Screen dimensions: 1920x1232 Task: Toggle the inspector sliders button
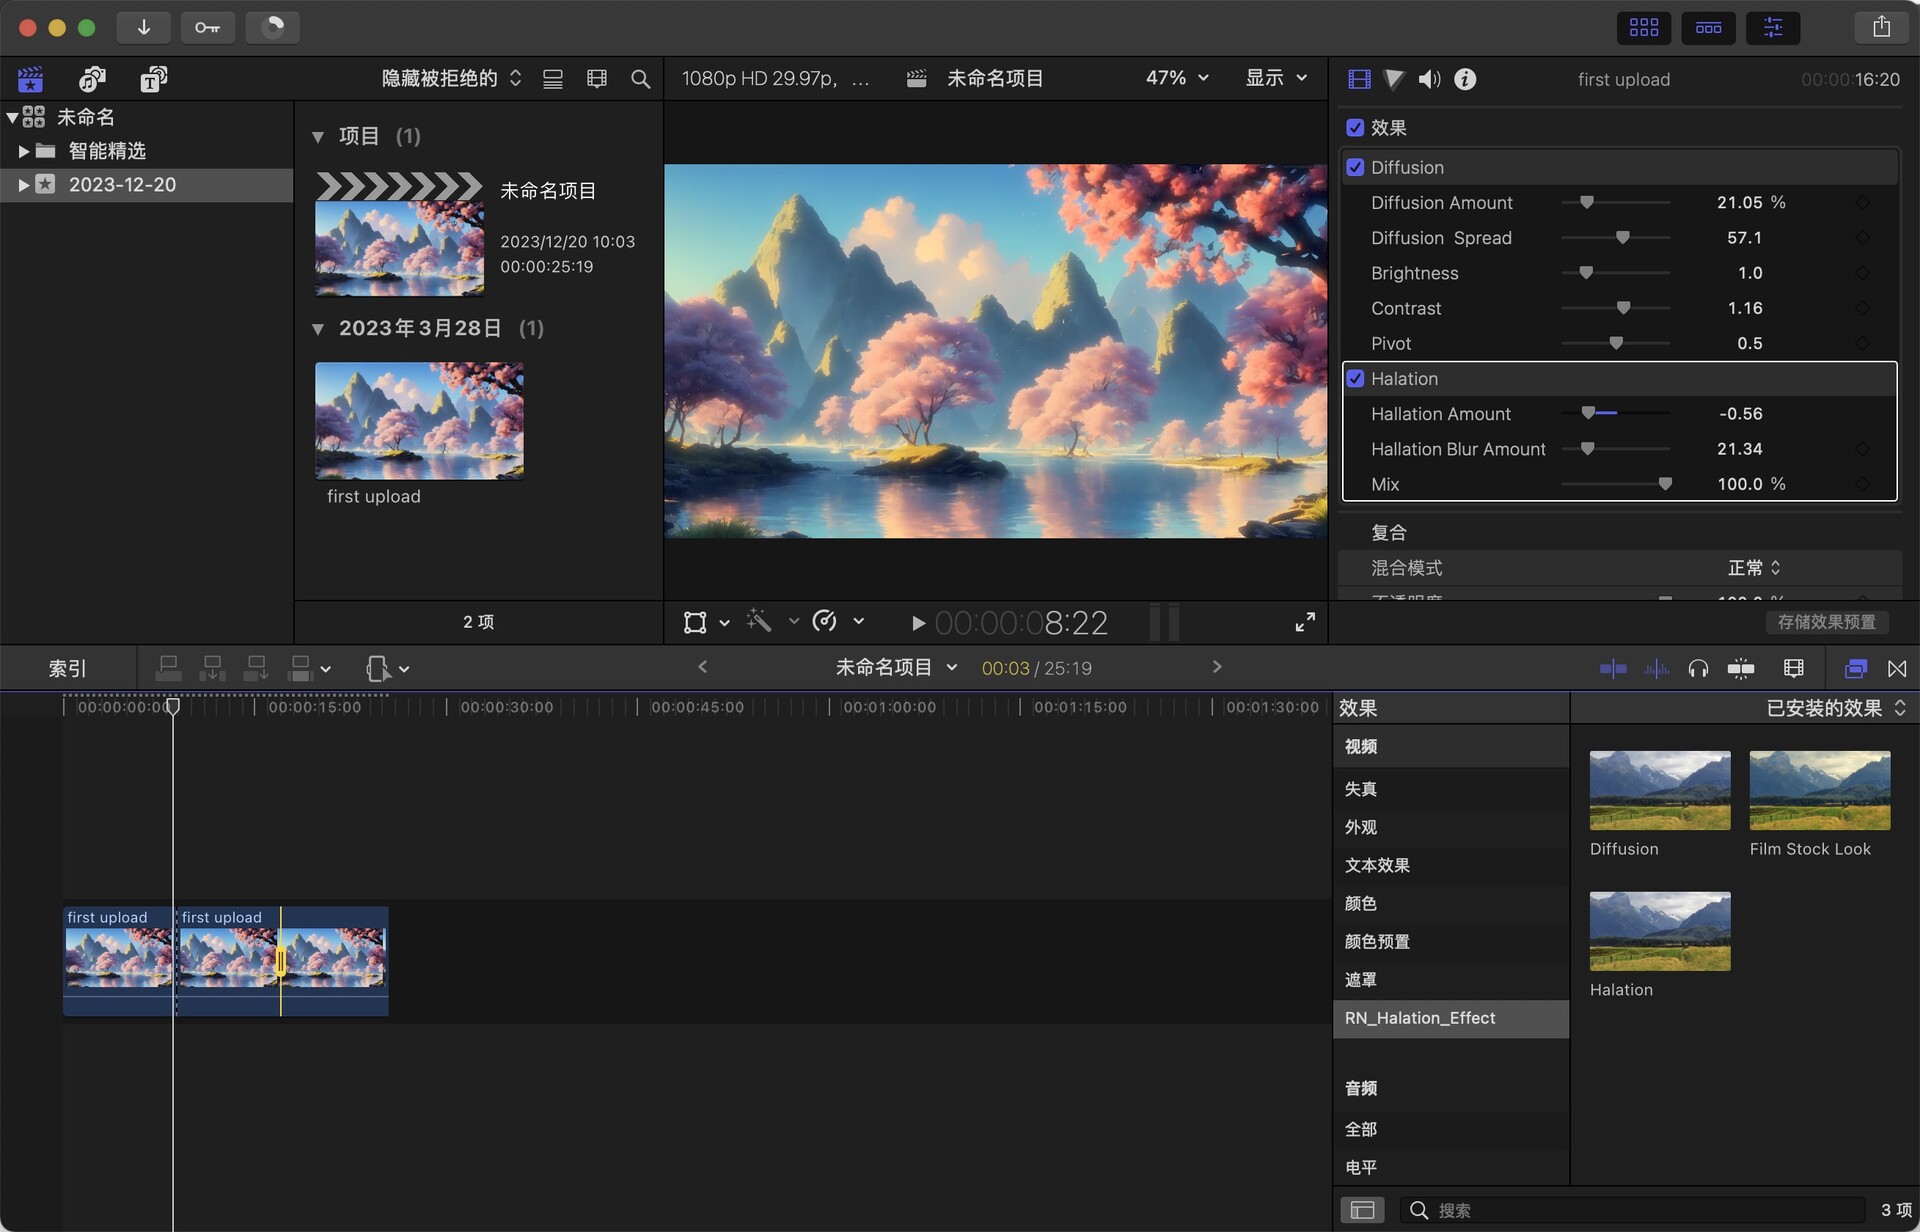click(x=1773, y=27)
